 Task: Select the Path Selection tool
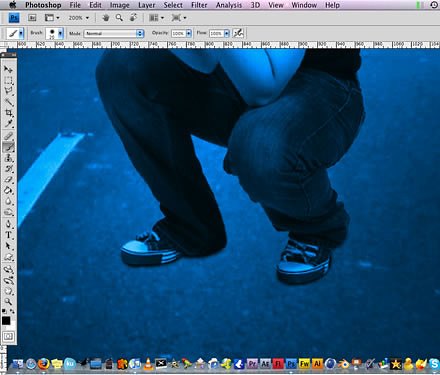pyautogui.click(x=8, y=246)
